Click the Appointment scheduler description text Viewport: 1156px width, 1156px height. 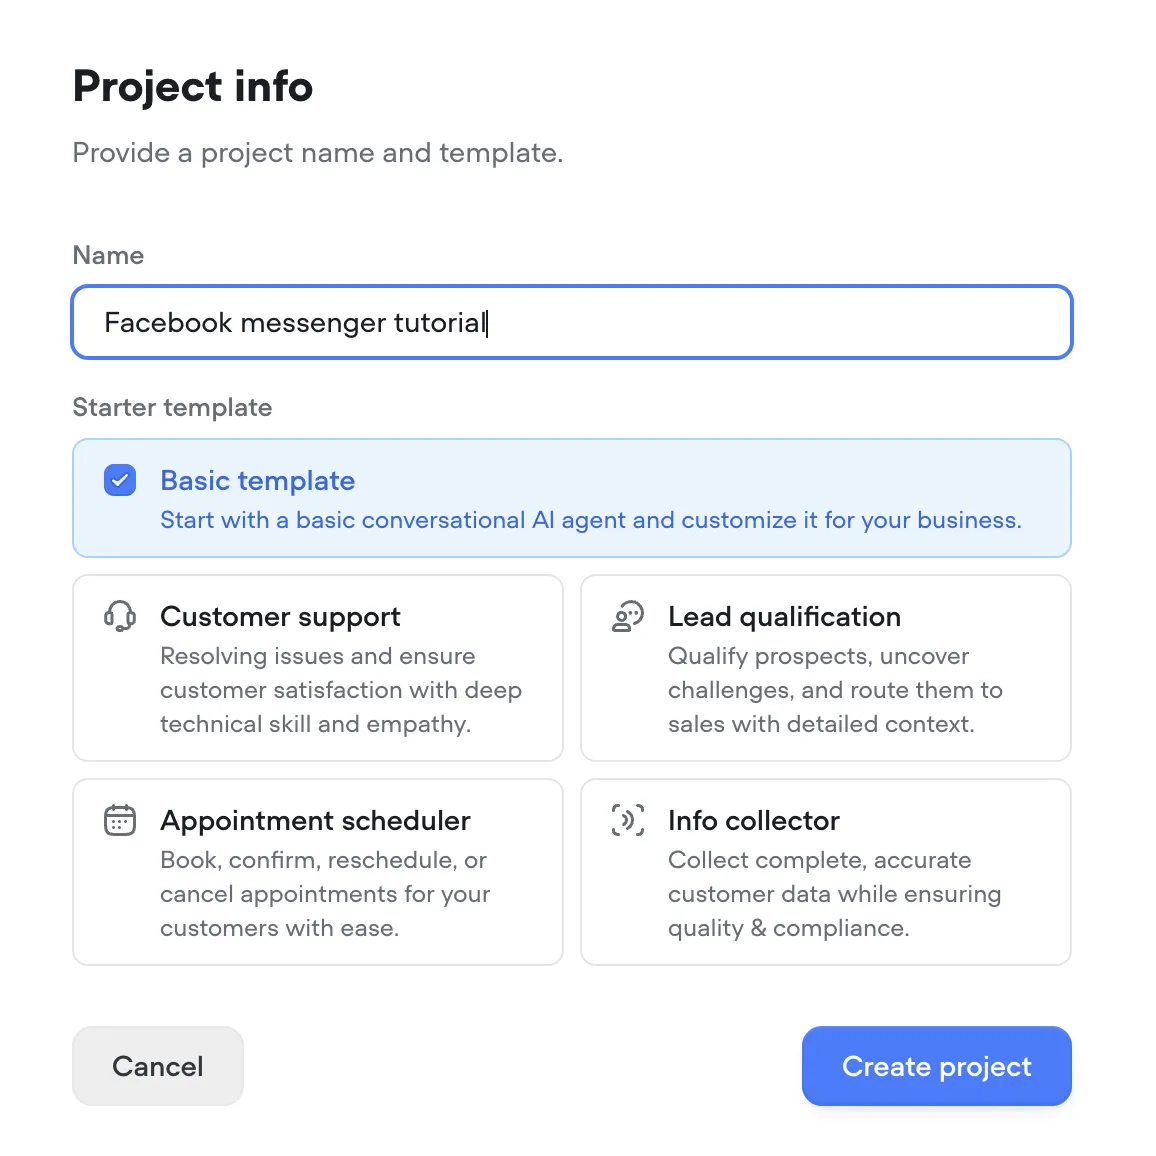325,894
